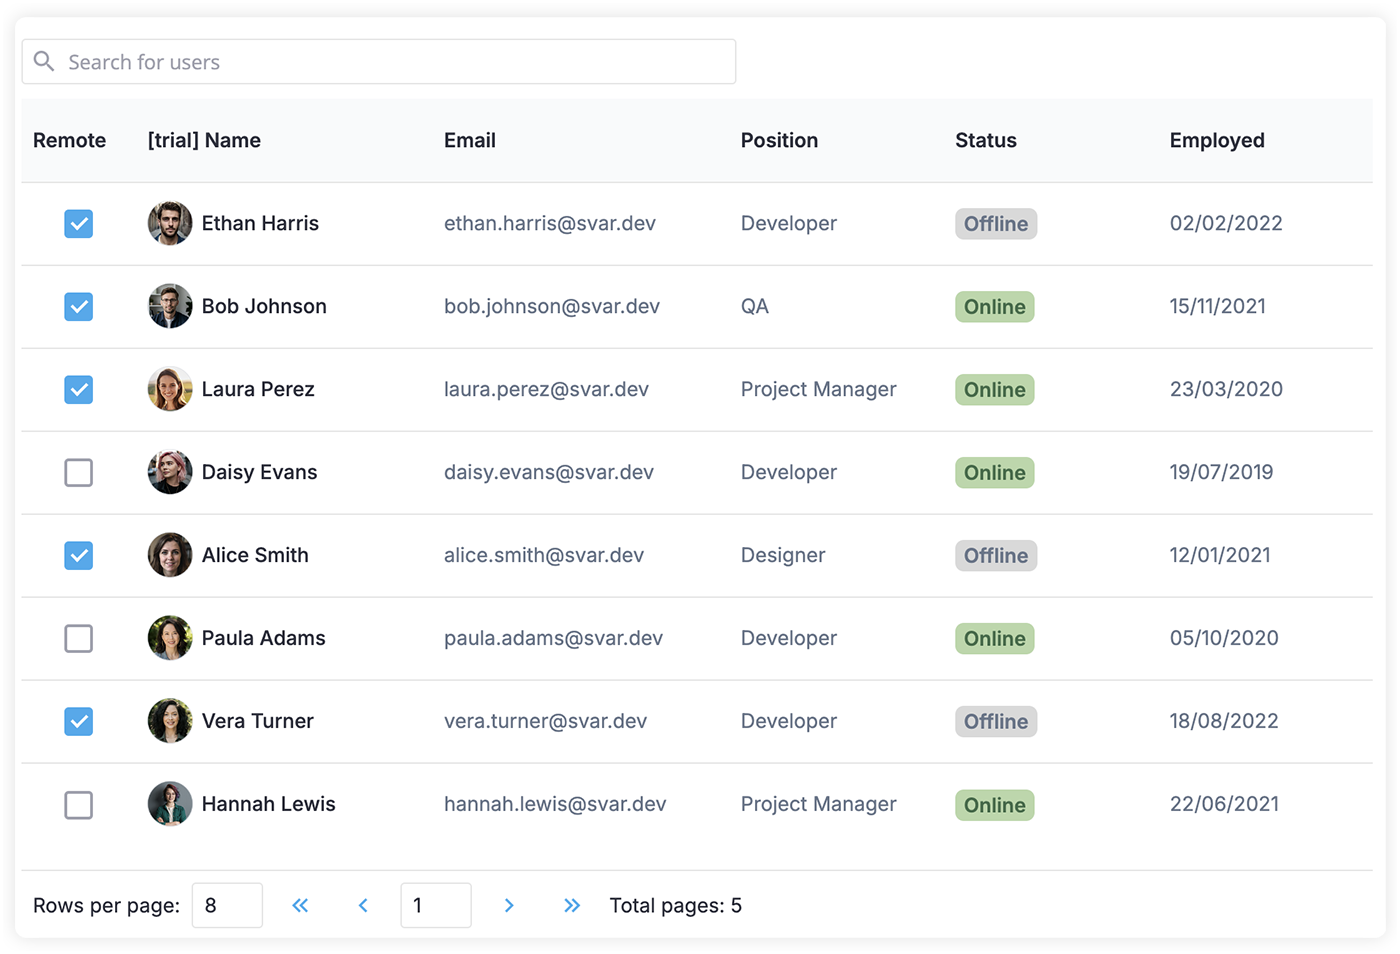Click the QA position cell
Screen dimensions: 1400x954
click(x=755, y=306)
